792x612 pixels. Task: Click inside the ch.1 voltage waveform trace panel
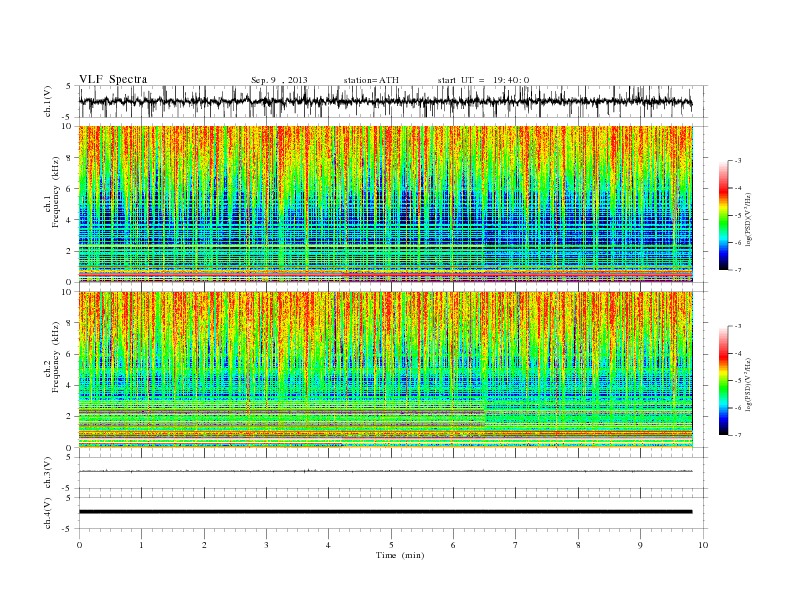tap(393, 101)
